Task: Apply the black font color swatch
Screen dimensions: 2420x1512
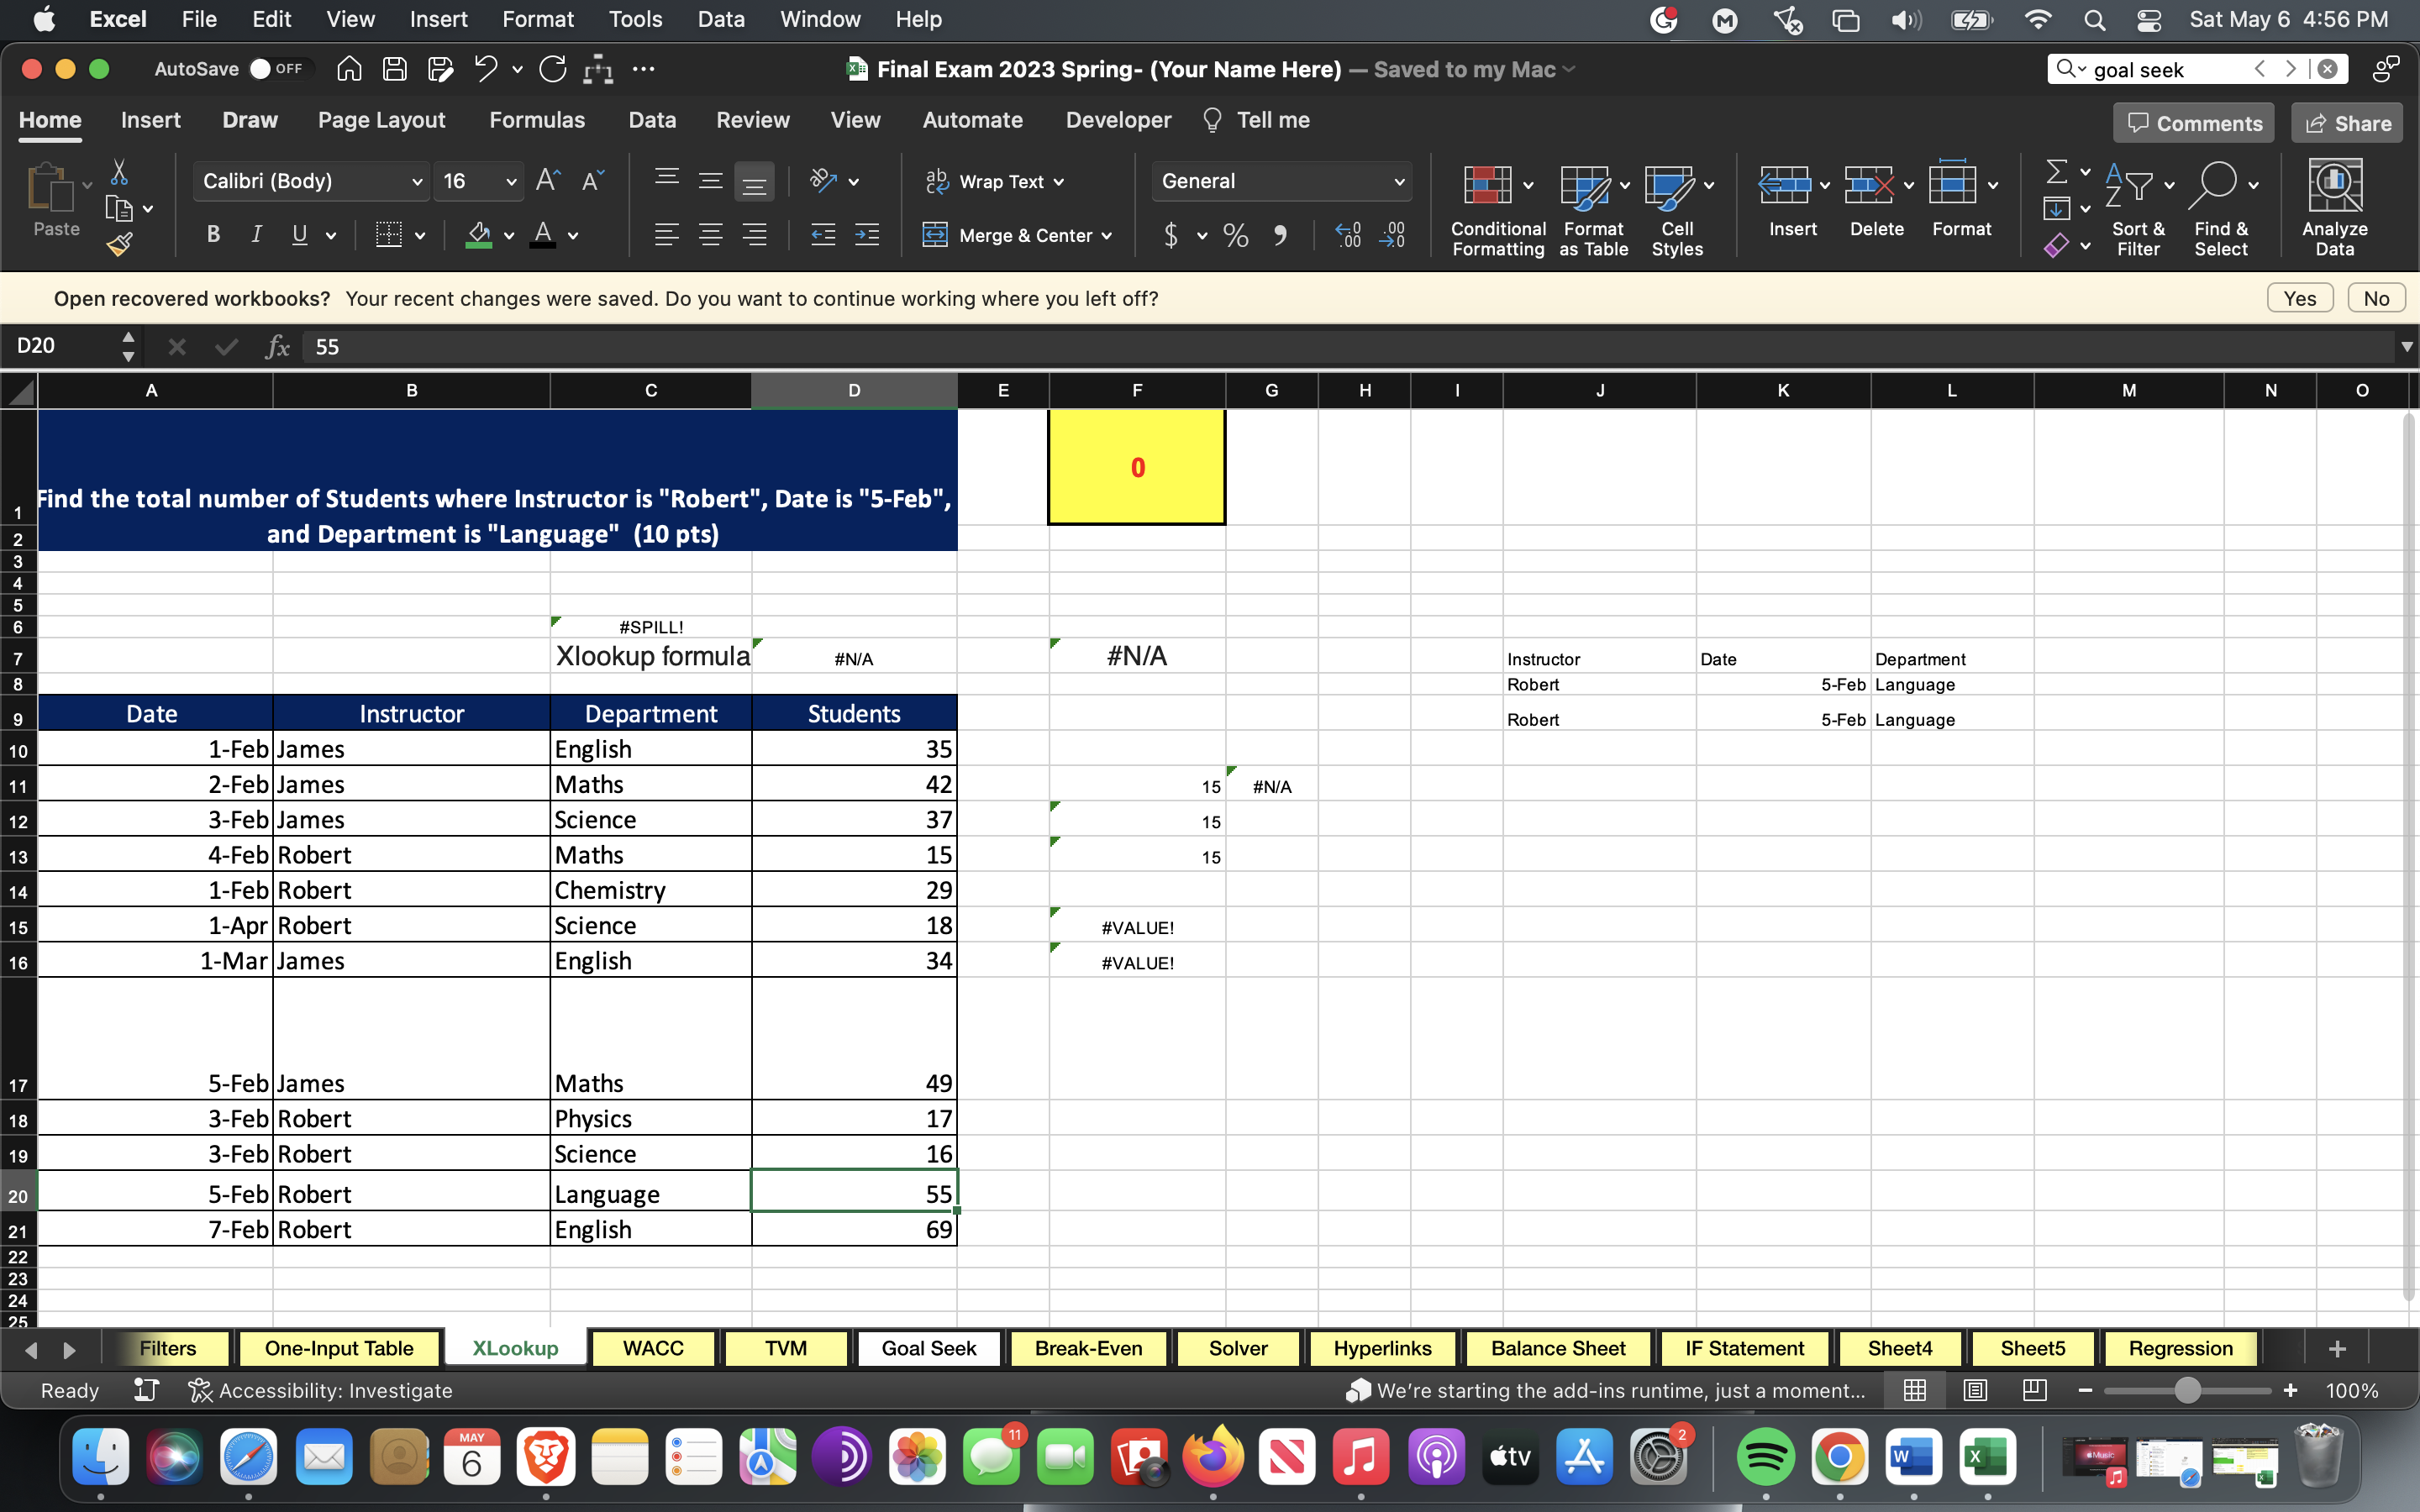Action: (x=543, y=236)
